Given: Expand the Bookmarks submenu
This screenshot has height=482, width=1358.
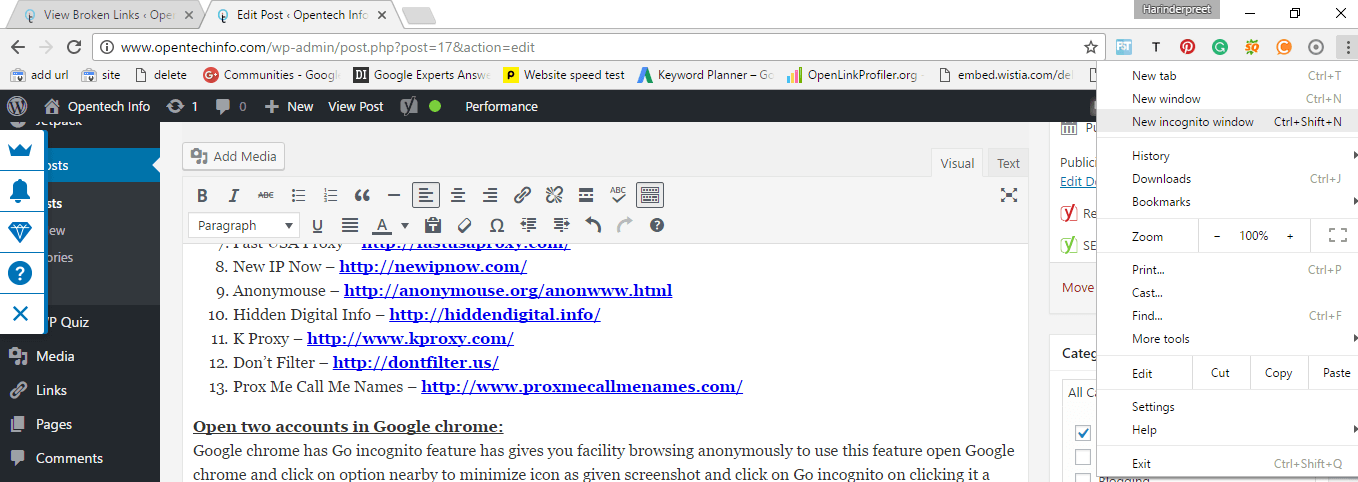Looking at the screenshot, I should pos(1227,201).
